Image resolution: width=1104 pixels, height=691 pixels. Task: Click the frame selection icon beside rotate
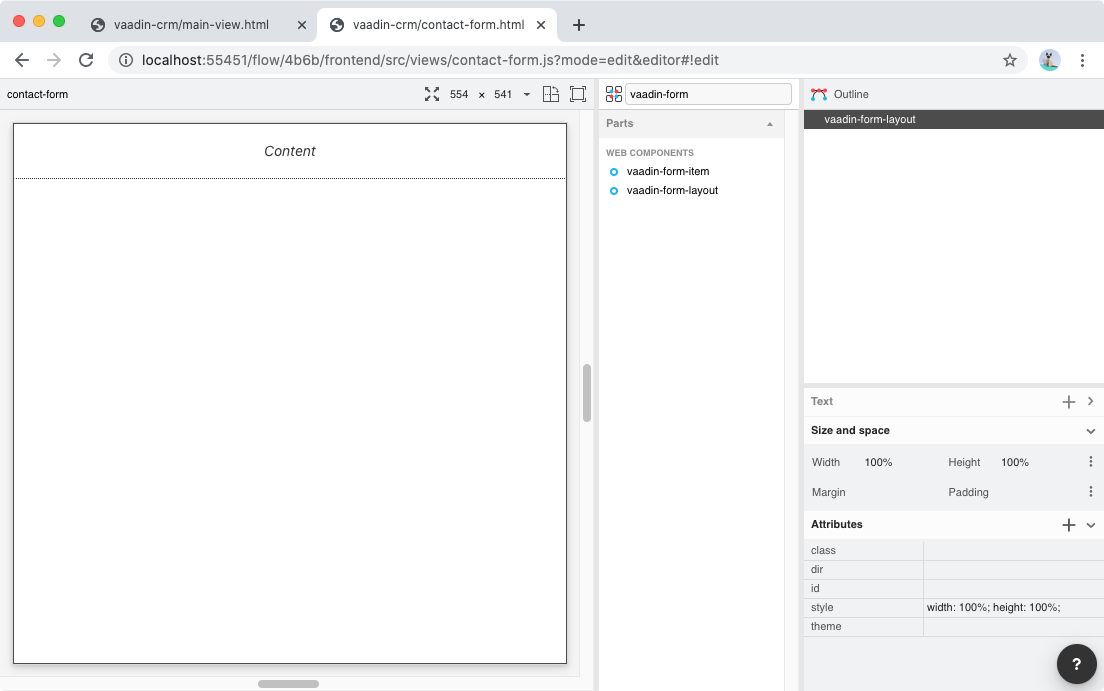click(x=578, y=93)
